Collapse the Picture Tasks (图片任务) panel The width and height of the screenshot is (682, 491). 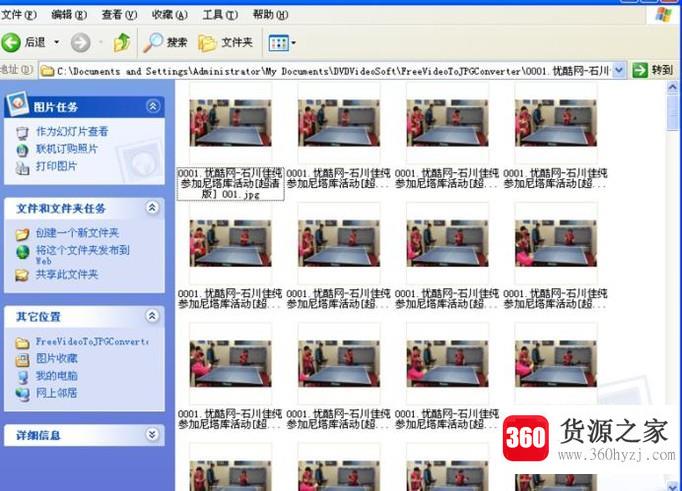(153, 106)
